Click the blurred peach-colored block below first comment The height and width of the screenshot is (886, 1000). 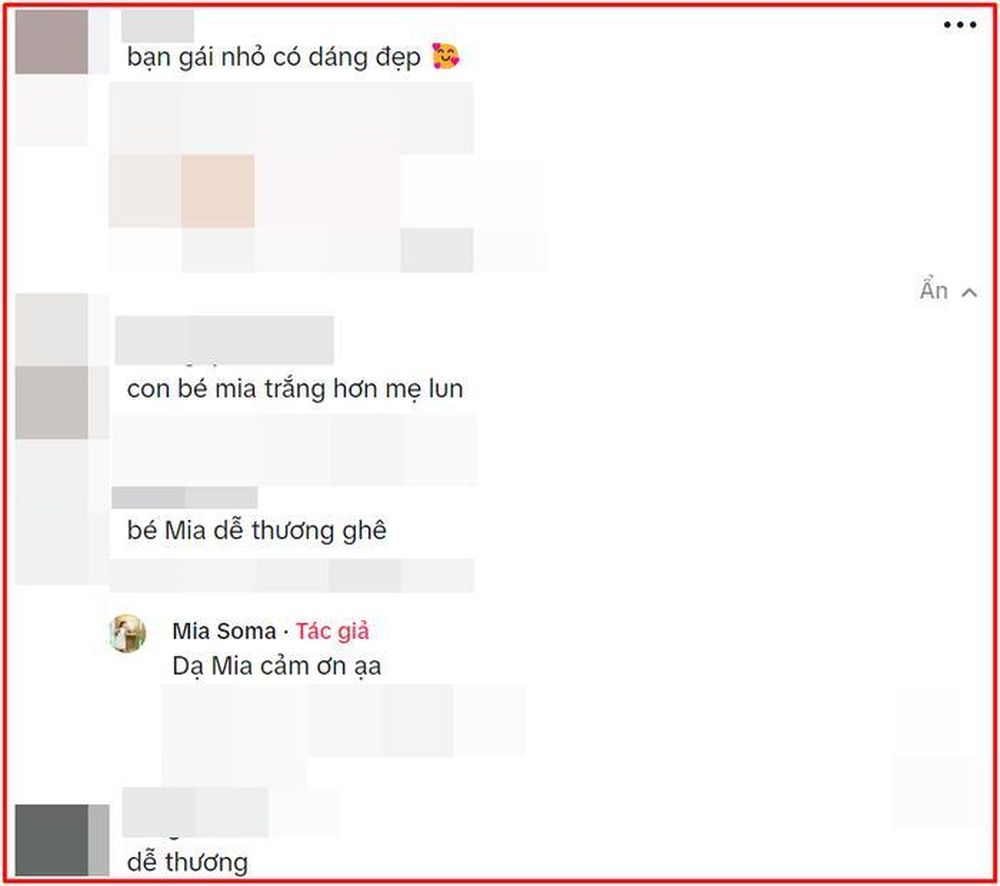[x=217, y=191]
